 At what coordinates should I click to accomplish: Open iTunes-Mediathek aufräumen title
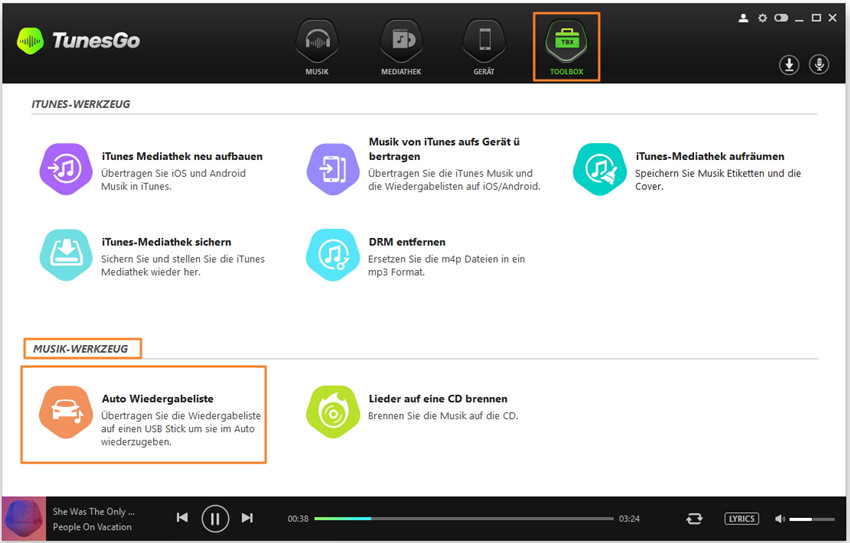coord(710,156)
